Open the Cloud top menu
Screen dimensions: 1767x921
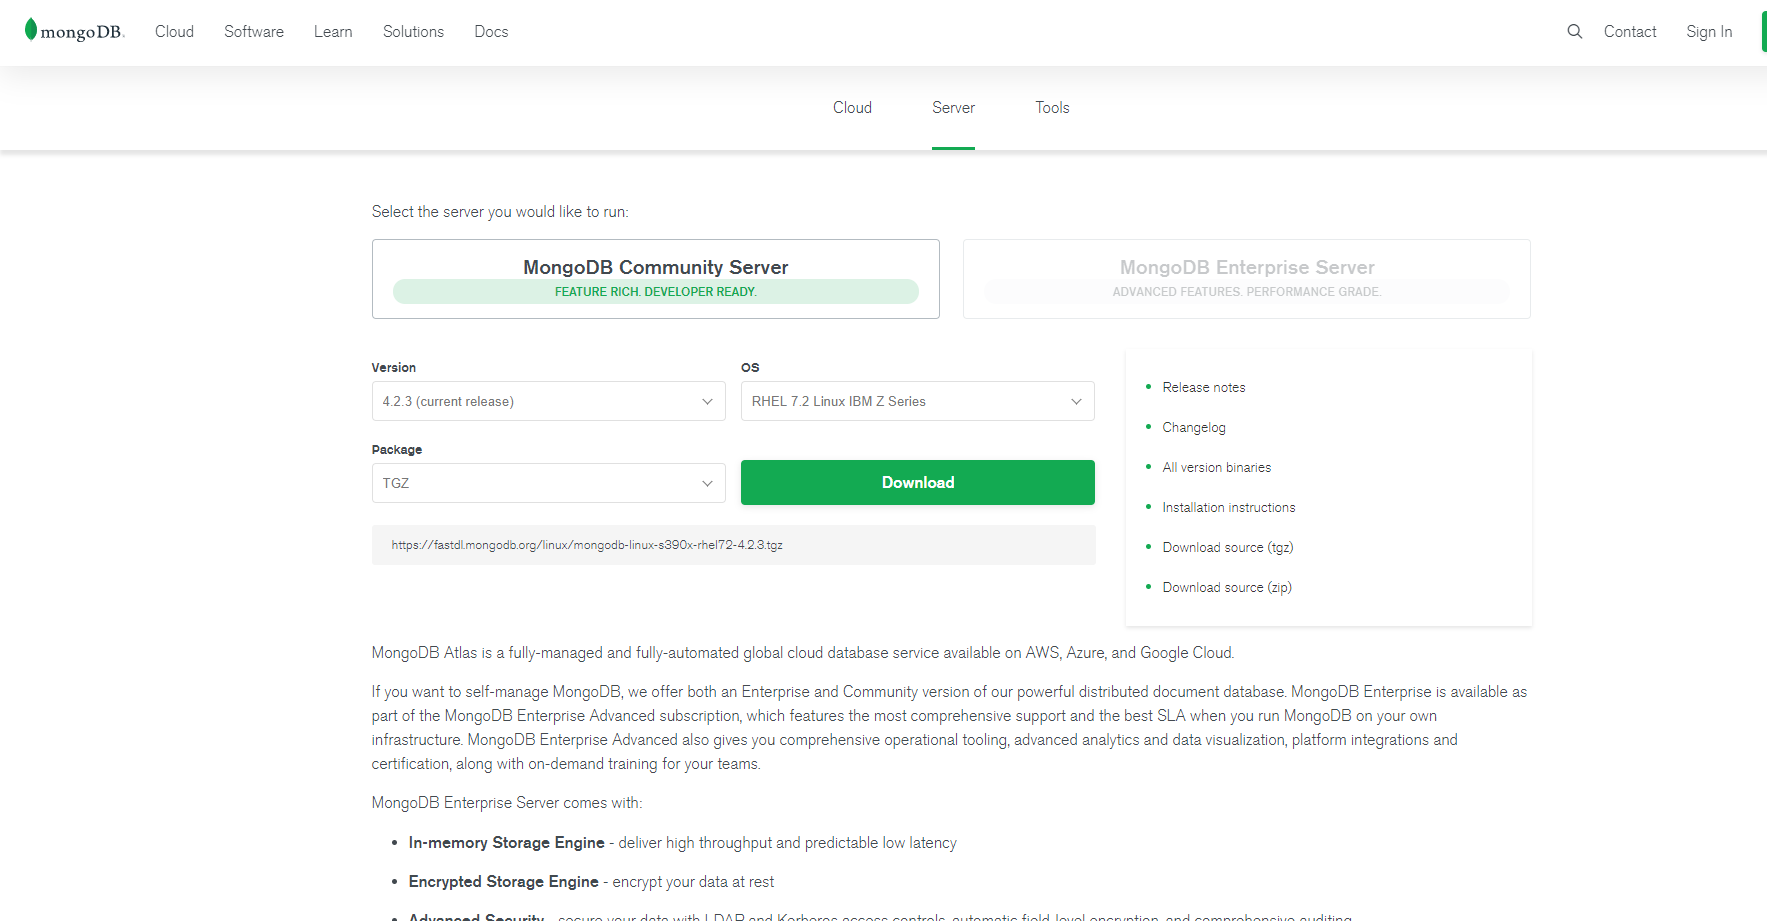174,32
